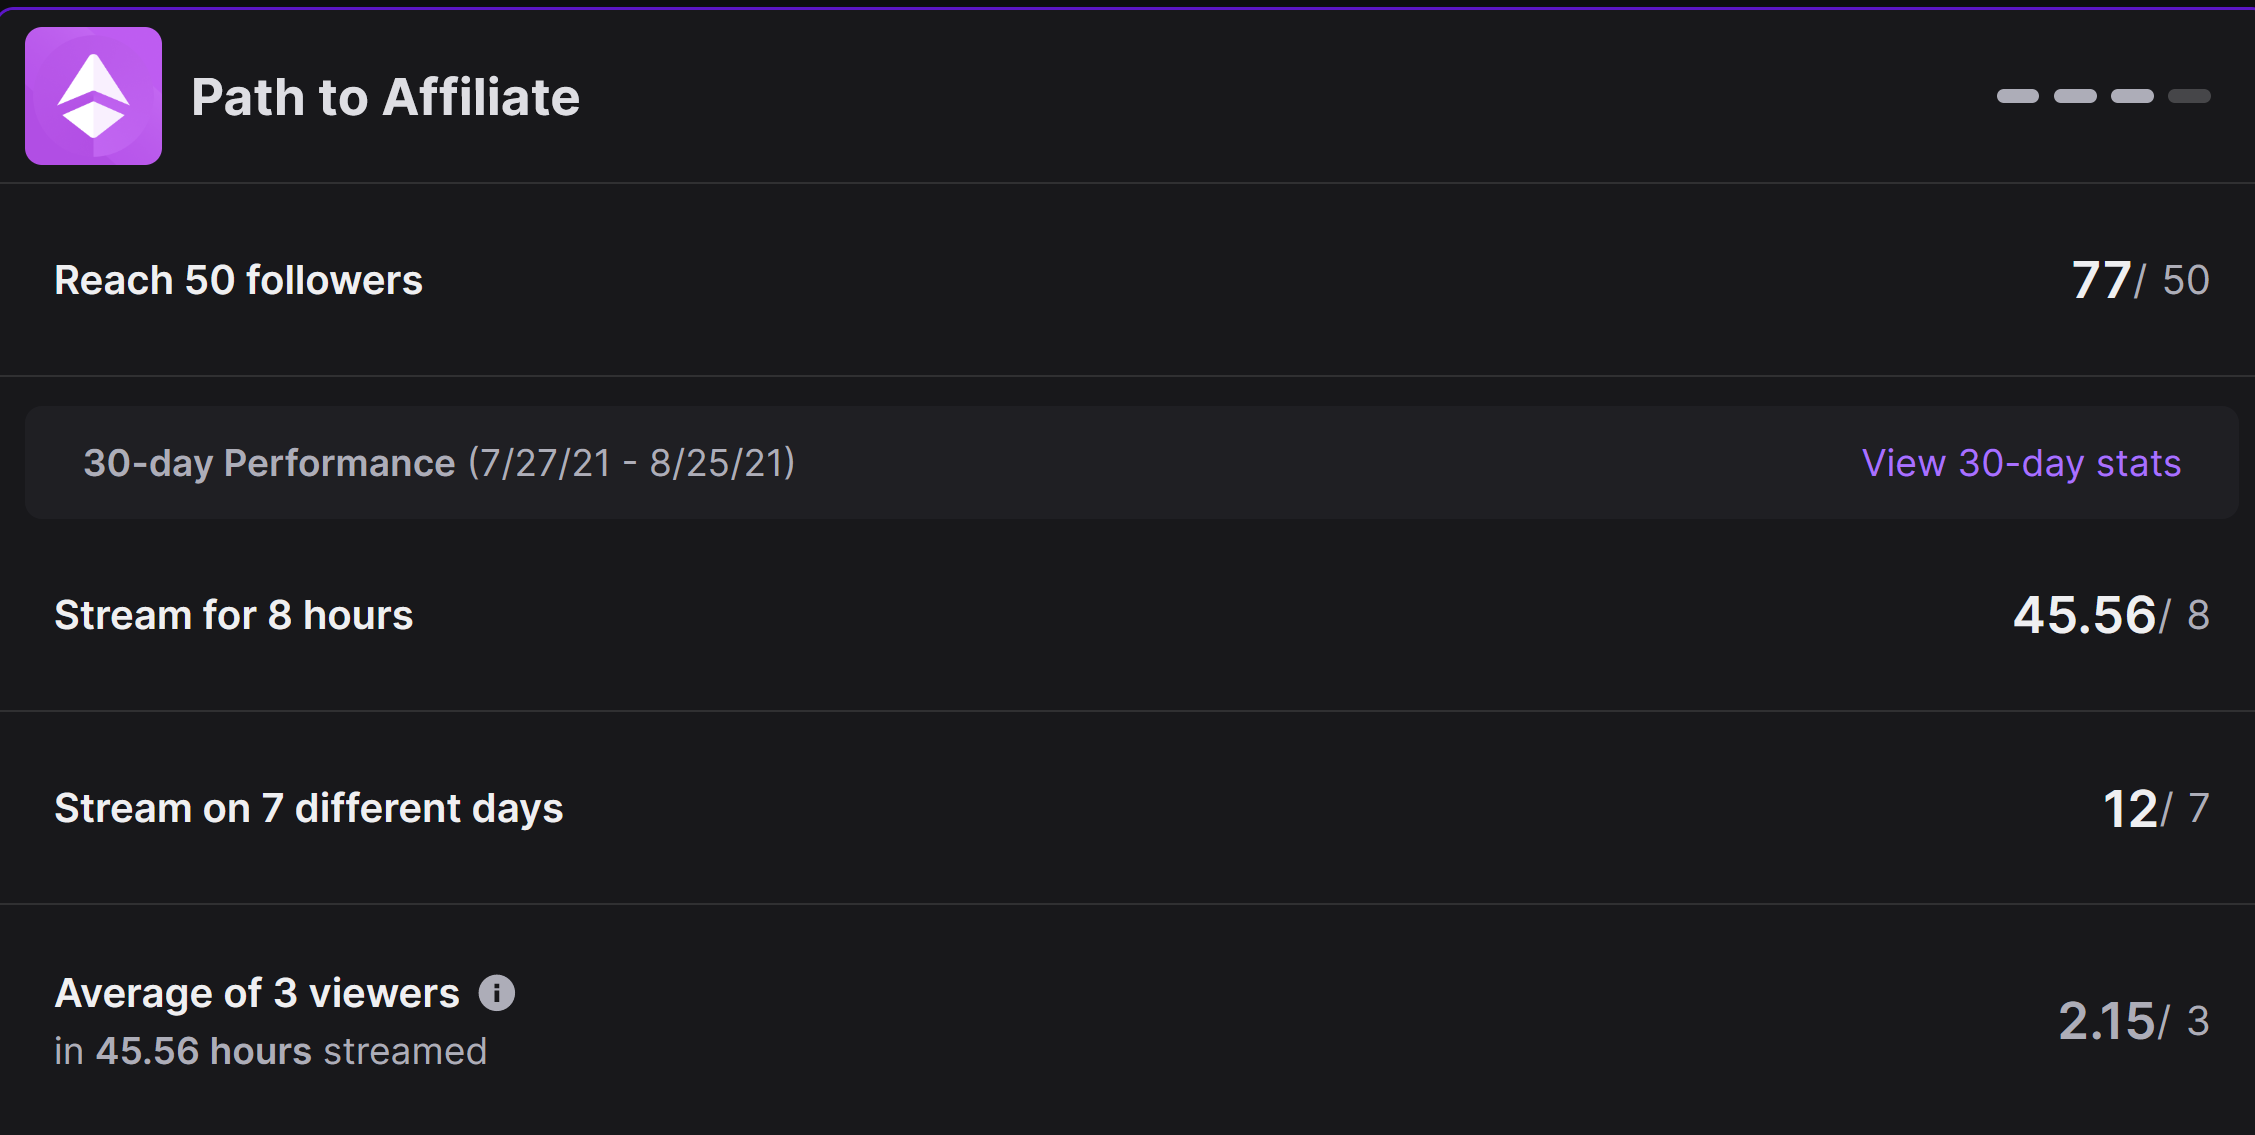The height and width of the screenshot is (1135, 2255).
Task: Click the Path to Affiliate heading
Action: pyautogui.click(x=385, y=97)
